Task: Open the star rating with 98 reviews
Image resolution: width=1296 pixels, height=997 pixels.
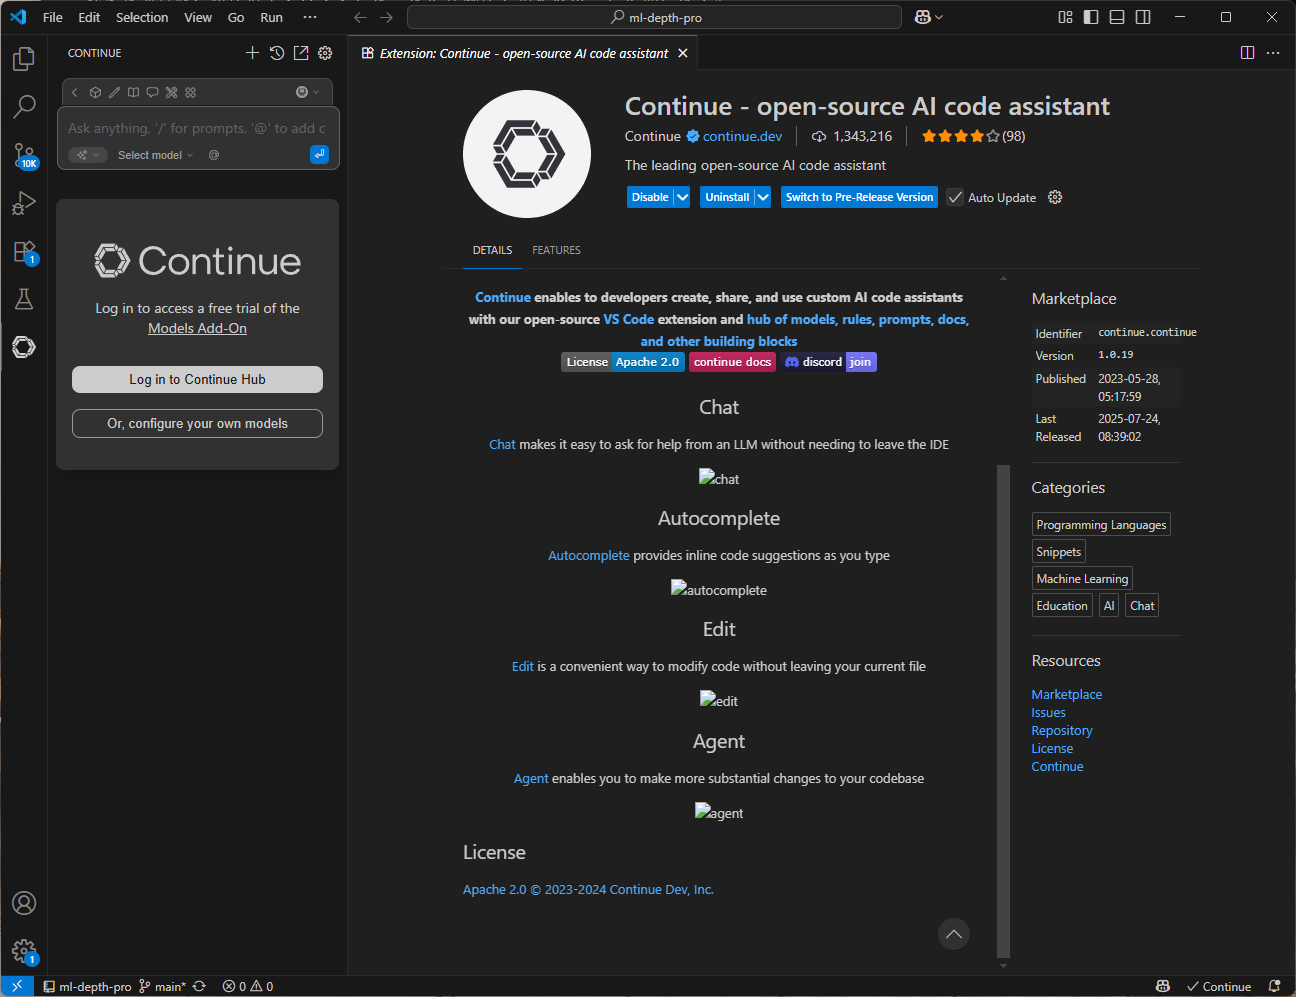Action: pyautogui.click(x=973, y=136)
